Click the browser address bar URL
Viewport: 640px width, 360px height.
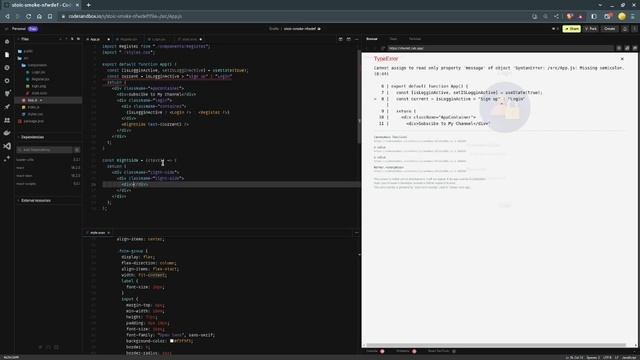point(125,16)
